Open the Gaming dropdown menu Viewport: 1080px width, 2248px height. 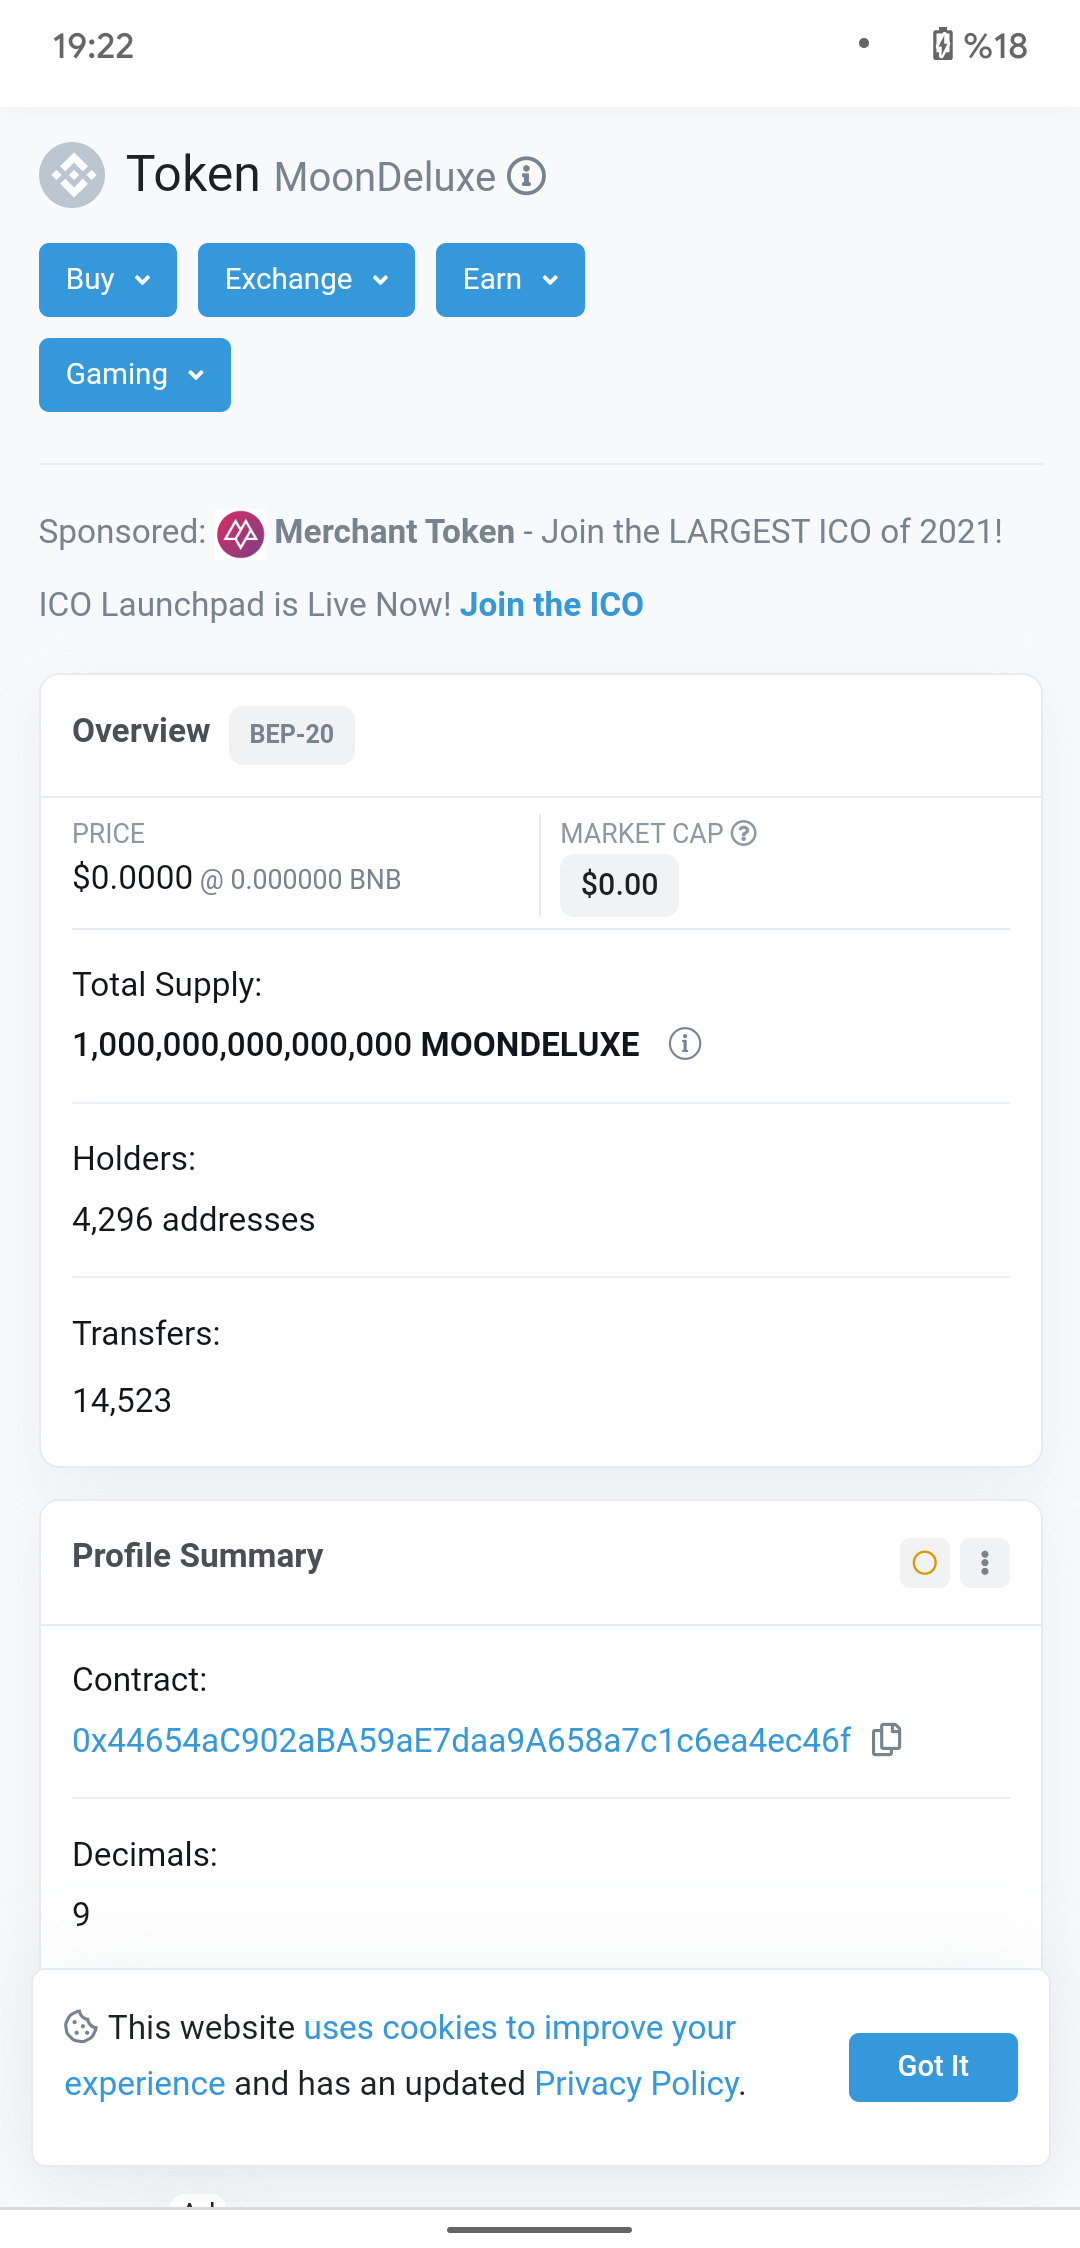(x=135, y=375)
